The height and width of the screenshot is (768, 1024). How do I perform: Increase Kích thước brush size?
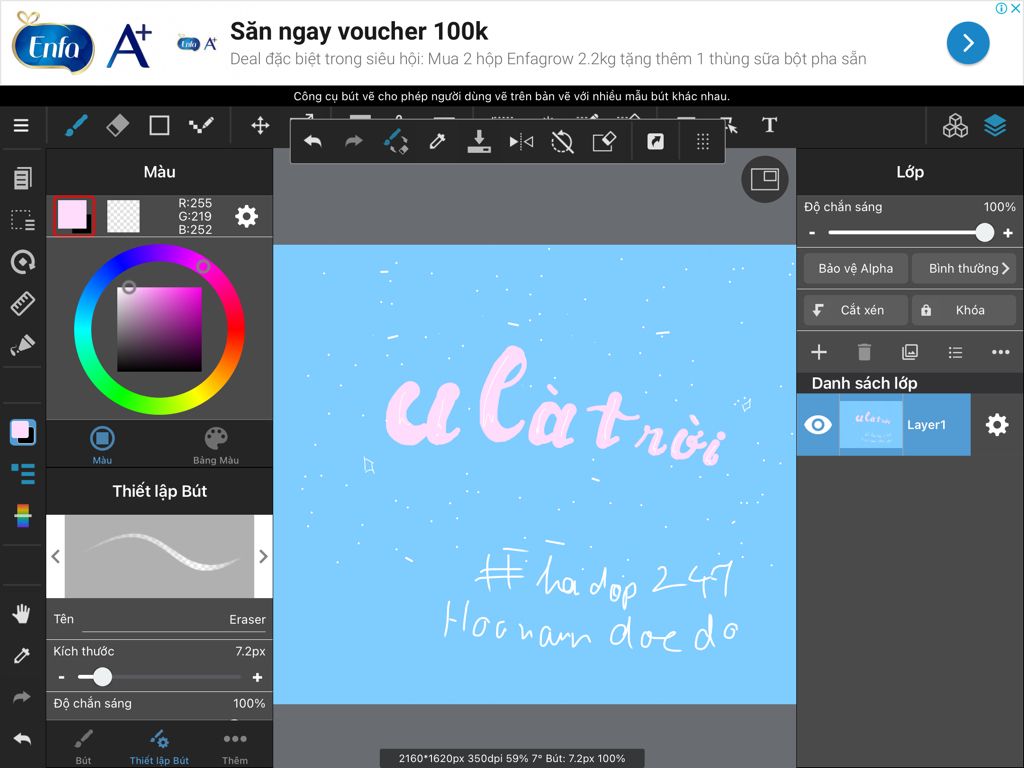tap(257, 677)
